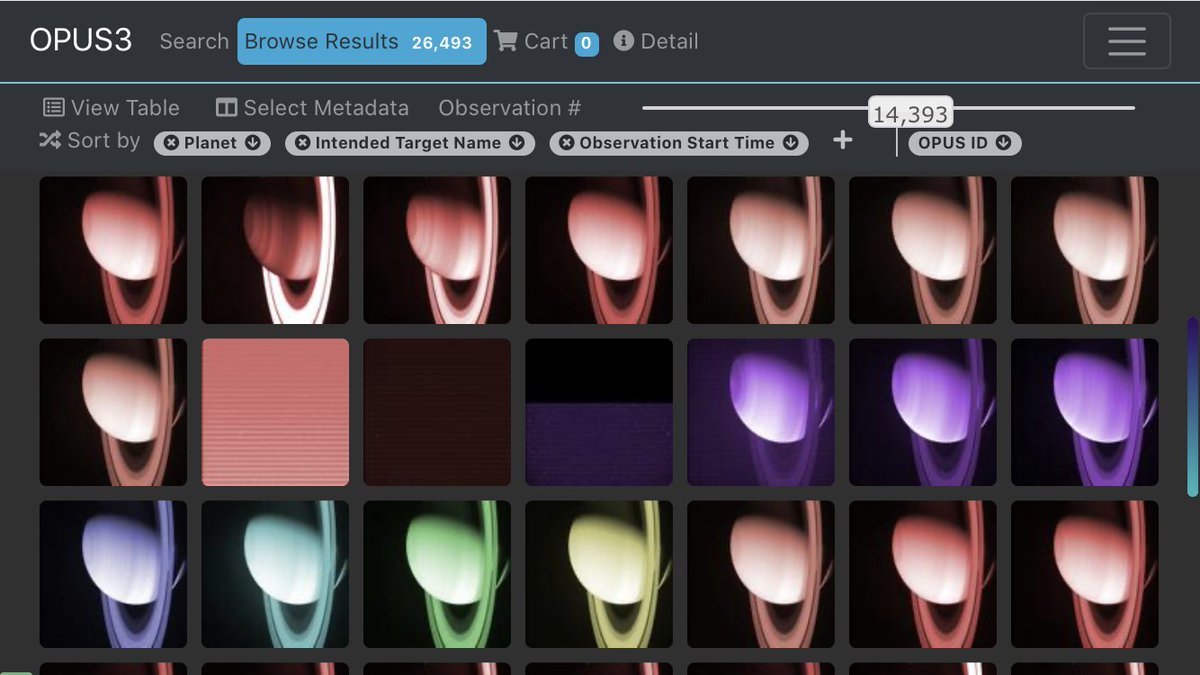
Task: Click the shopping cart icon
Action: point(506,41)
